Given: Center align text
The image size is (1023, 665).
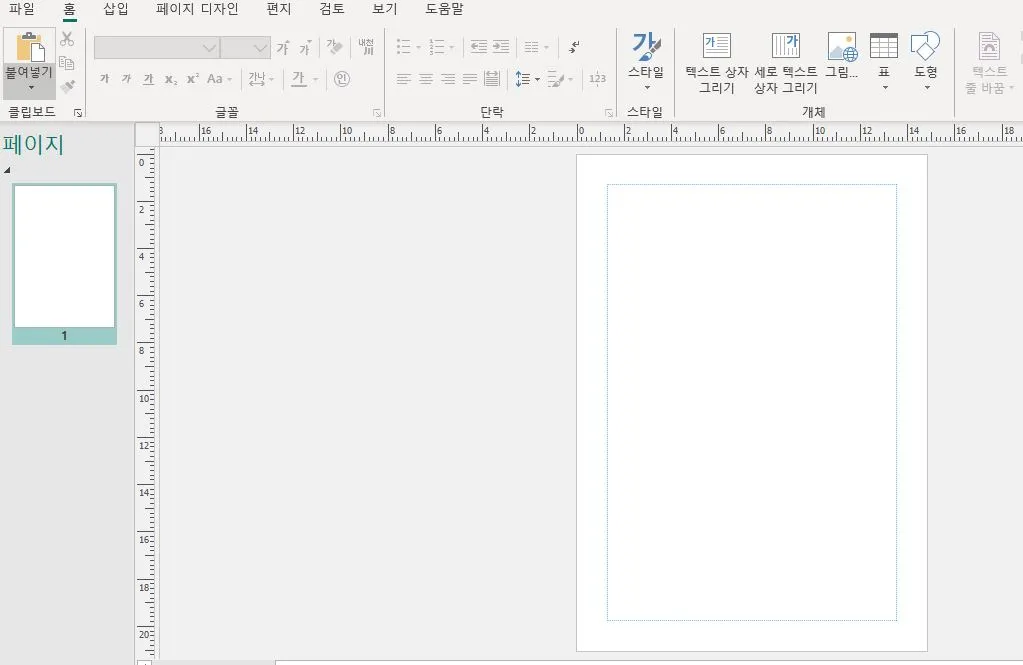Looking at the screenshot, I should click(x=426, y=79).
